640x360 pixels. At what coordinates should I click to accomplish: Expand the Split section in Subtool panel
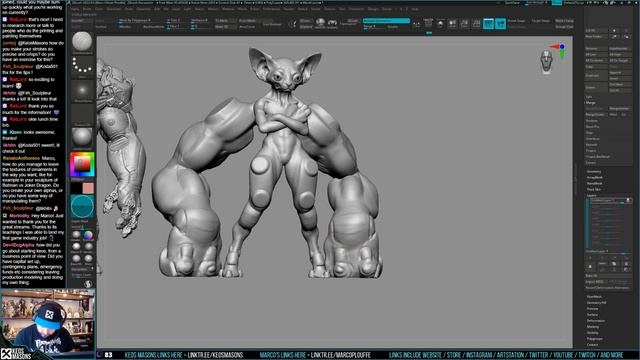589,97
